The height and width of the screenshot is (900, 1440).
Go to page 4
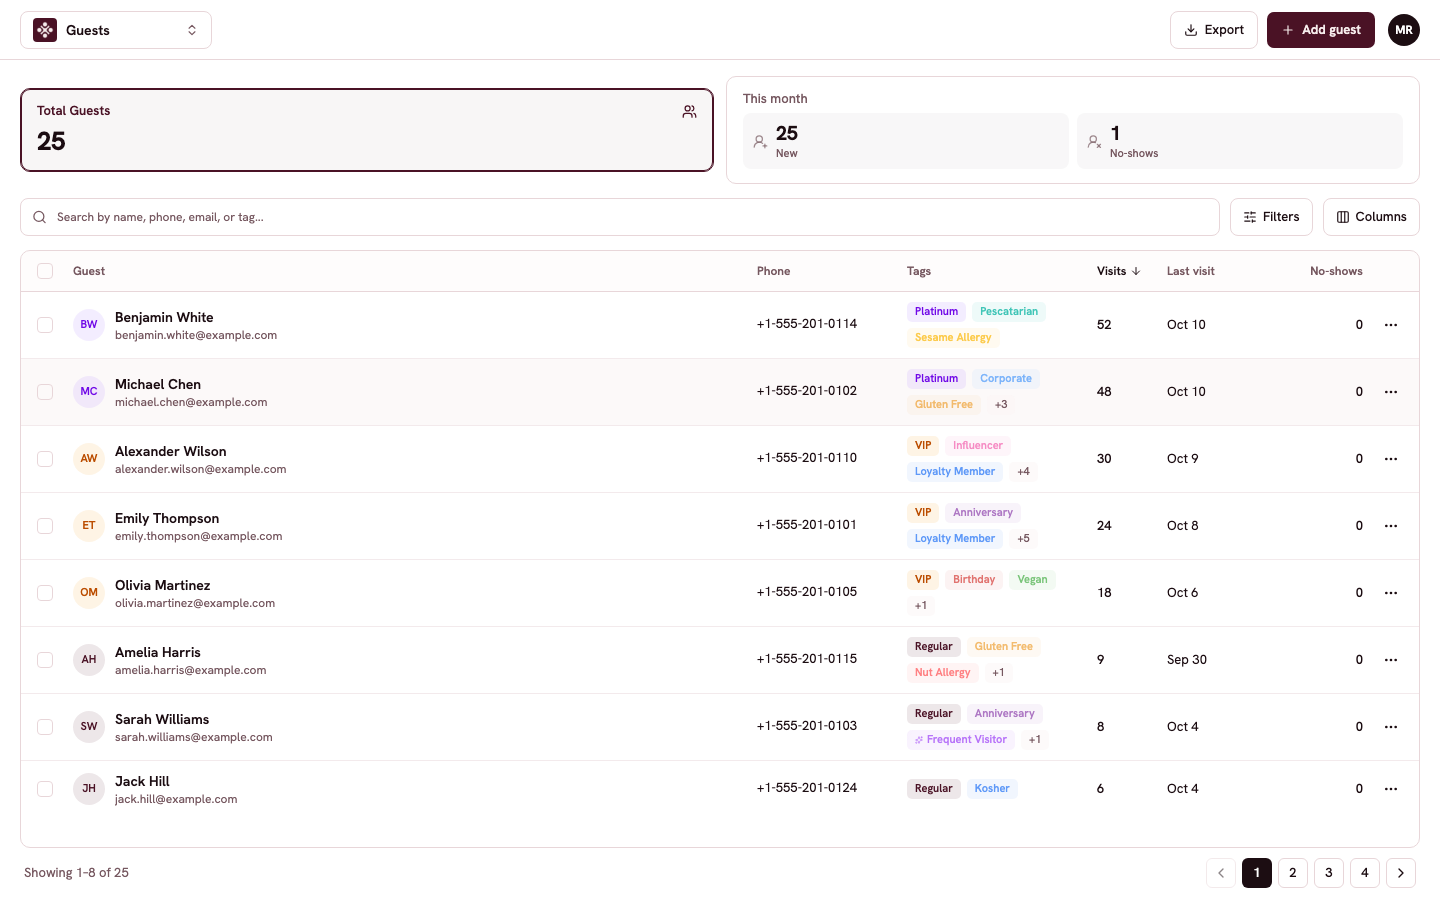click(1365, 873)
